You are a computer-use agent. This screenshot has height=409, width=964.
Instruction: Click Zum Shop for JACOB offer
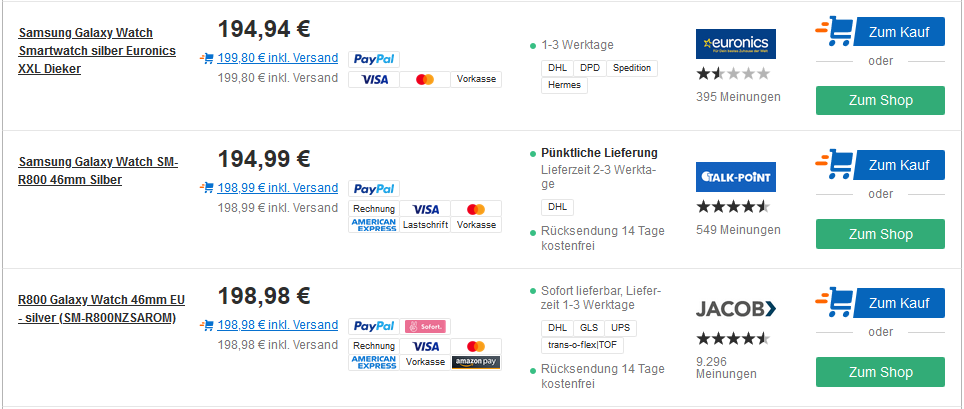pos(880,372)
